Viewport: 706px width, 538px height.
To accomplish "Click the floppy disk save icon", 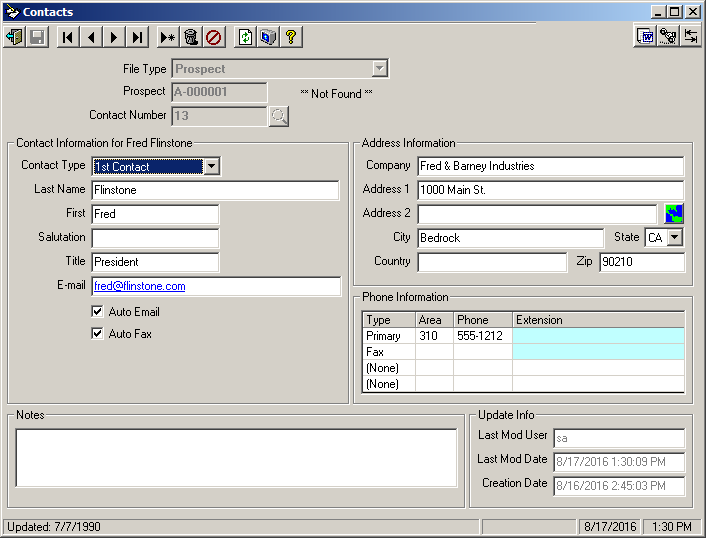I will [37, 37].
